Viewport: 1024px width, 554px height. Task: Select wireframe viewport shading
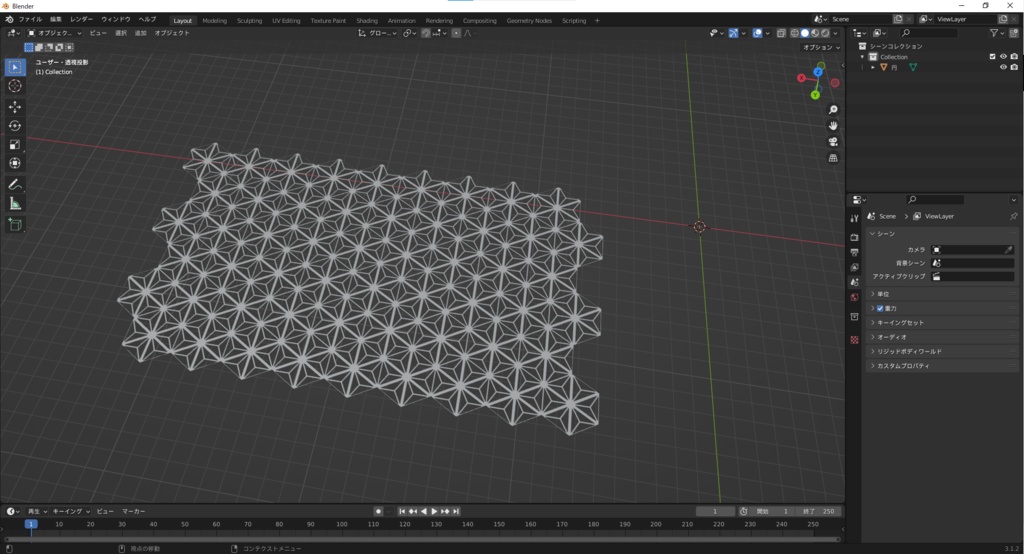[795, 33]
